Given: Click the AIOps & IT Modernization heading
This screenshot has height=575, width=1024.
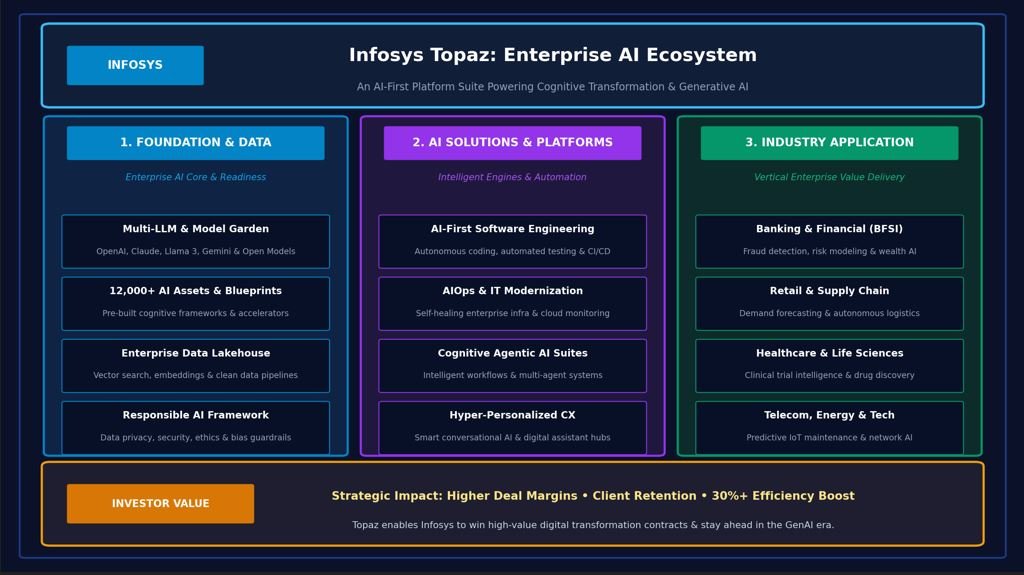Looking at the screenshot, I should point(513,291).
